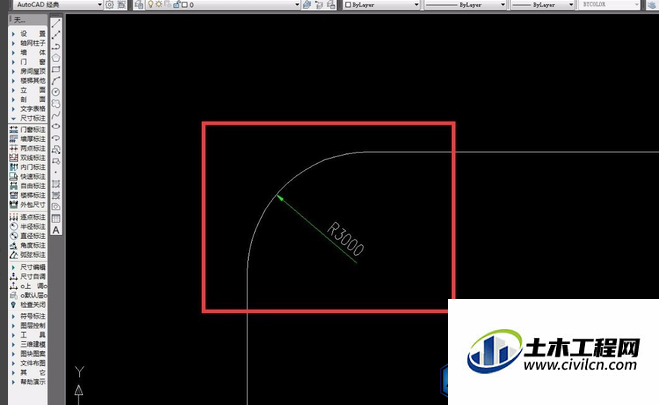
Task: Click 弧弦标注 arc chord dimension
Action: 28,255
